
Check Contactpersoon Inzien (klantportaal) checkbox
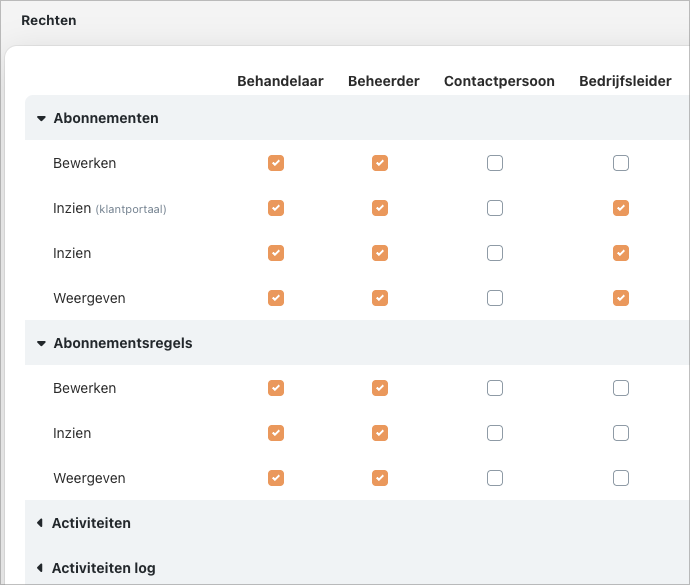pos(495,208)
